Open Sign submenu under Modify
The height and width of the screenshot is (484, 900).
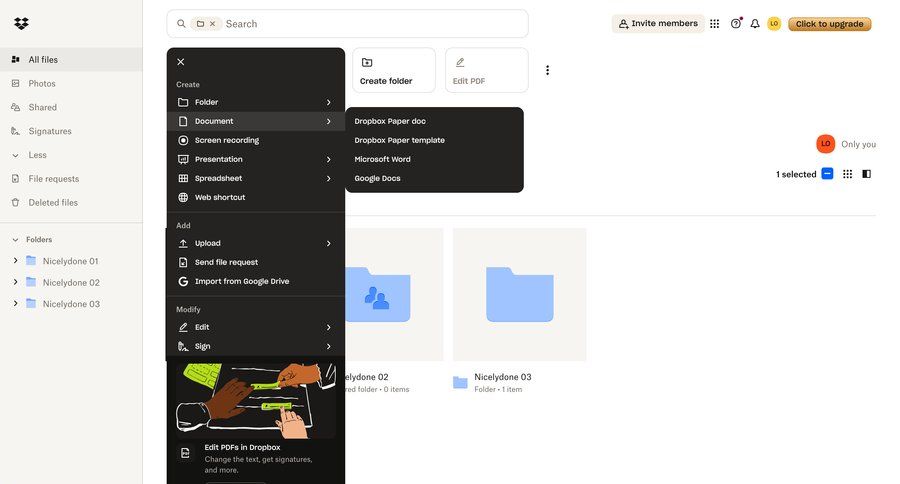point(255,346)
